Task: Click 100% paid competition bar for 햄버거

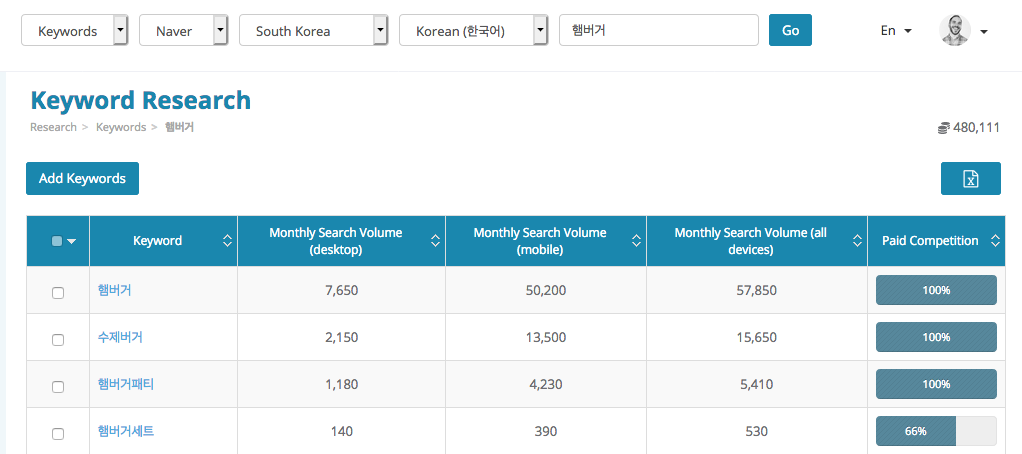Action: tap(936, 291)
